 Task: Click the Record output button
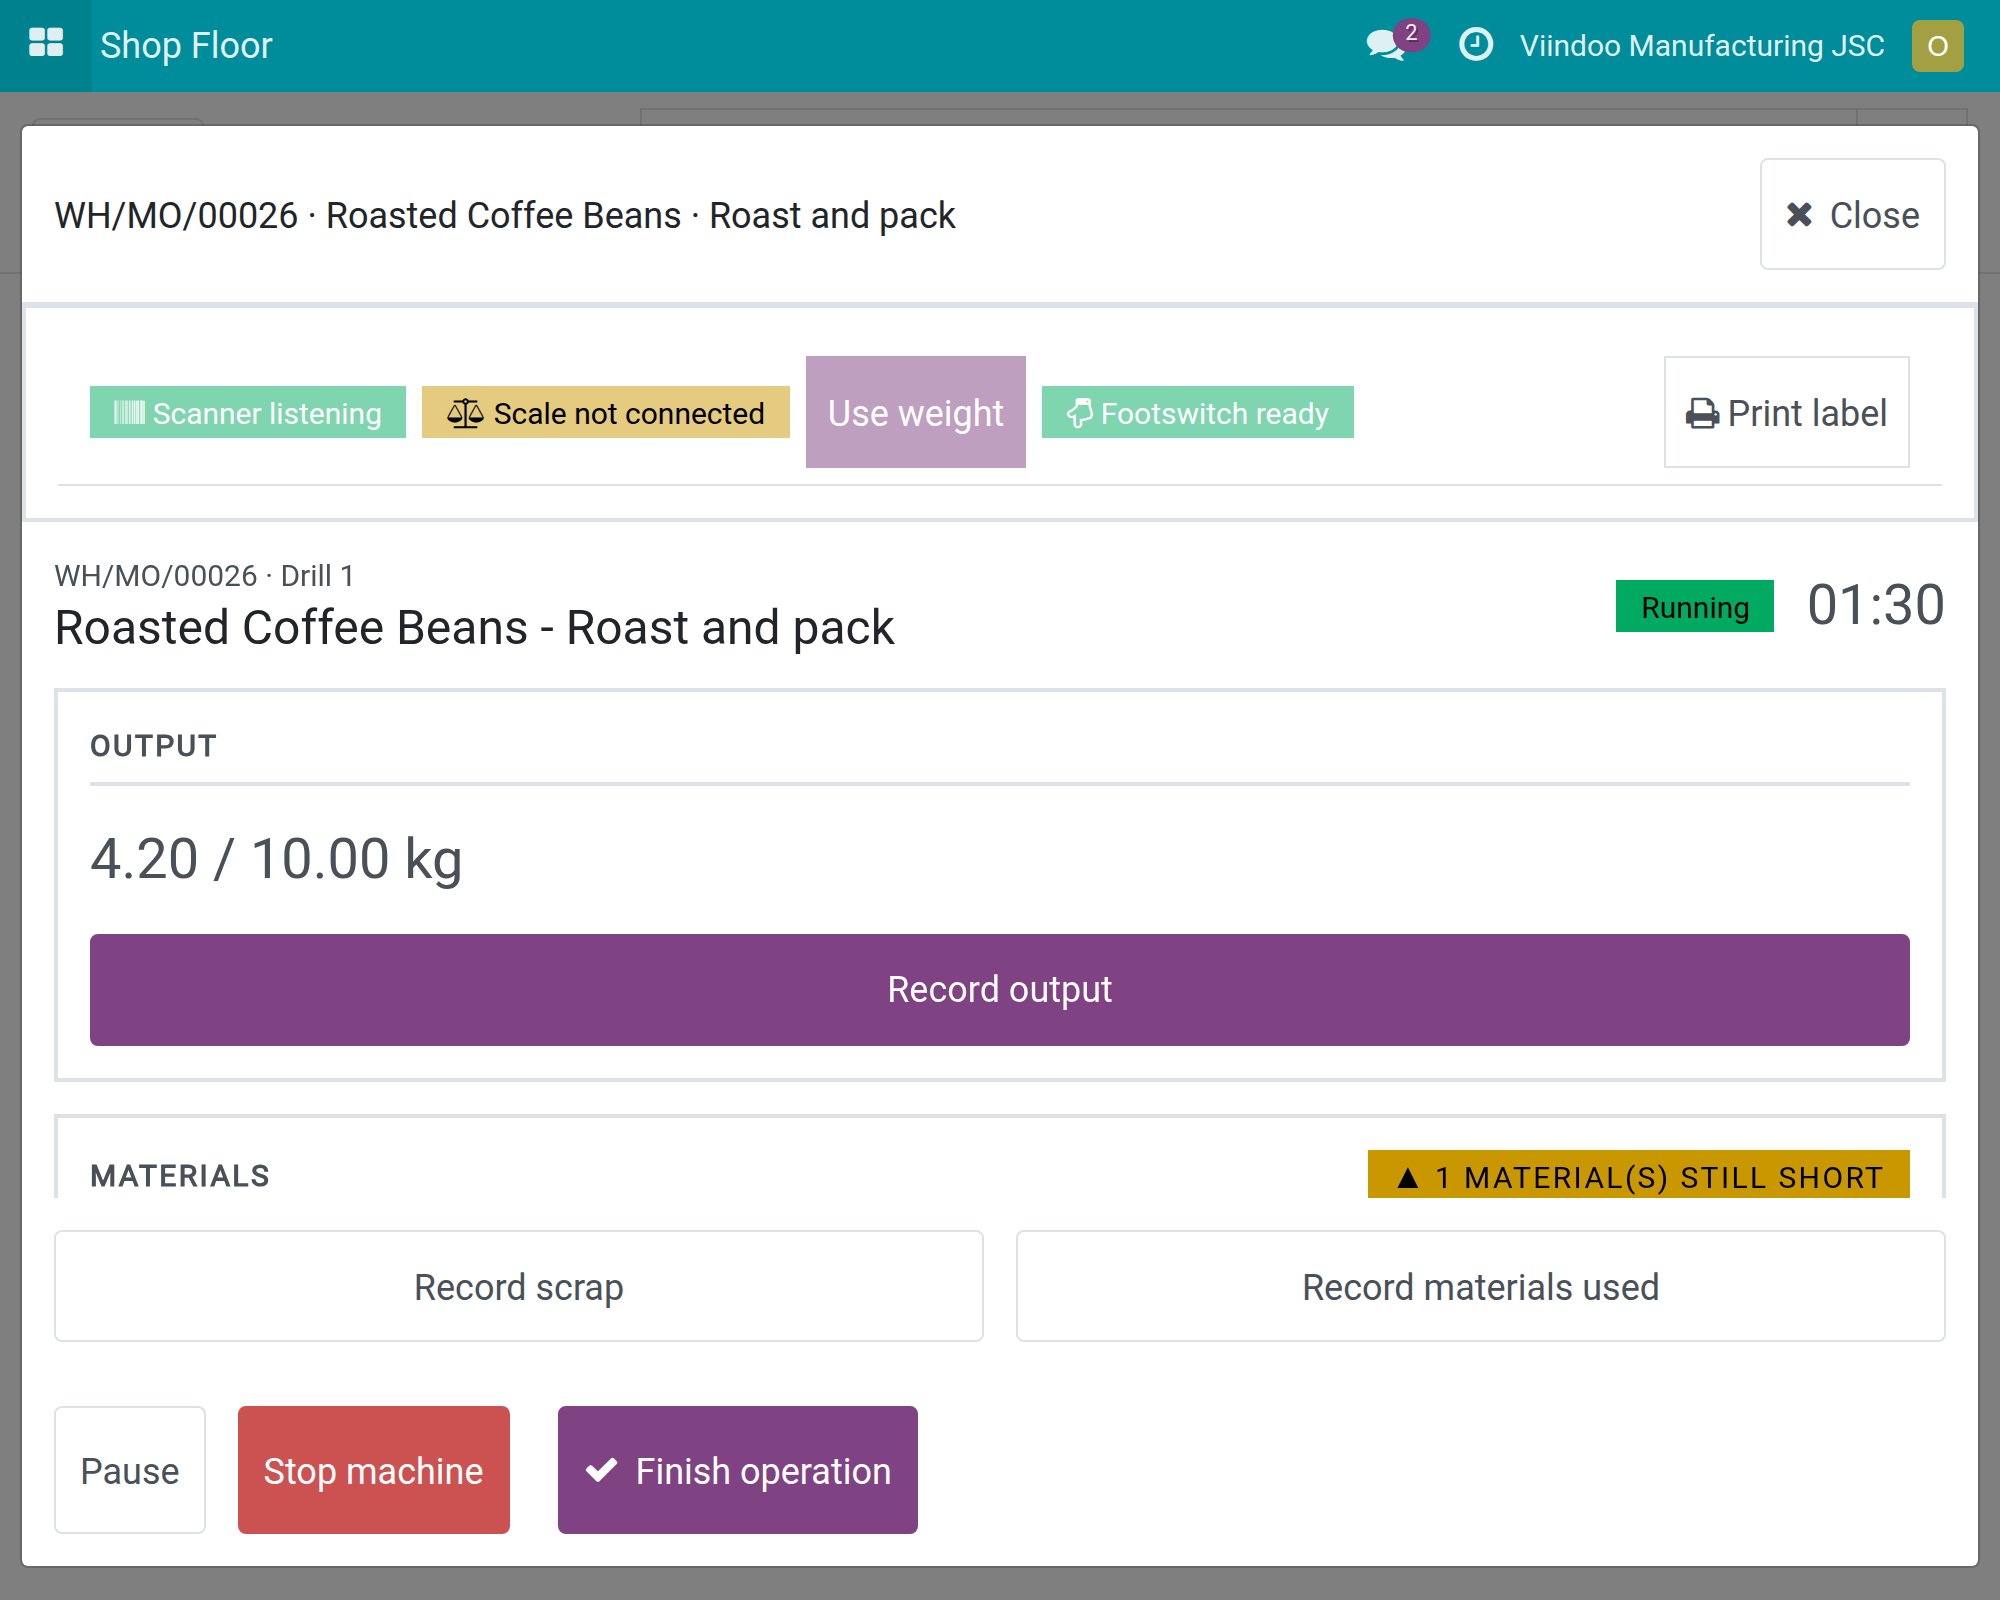coord(1000,990)
